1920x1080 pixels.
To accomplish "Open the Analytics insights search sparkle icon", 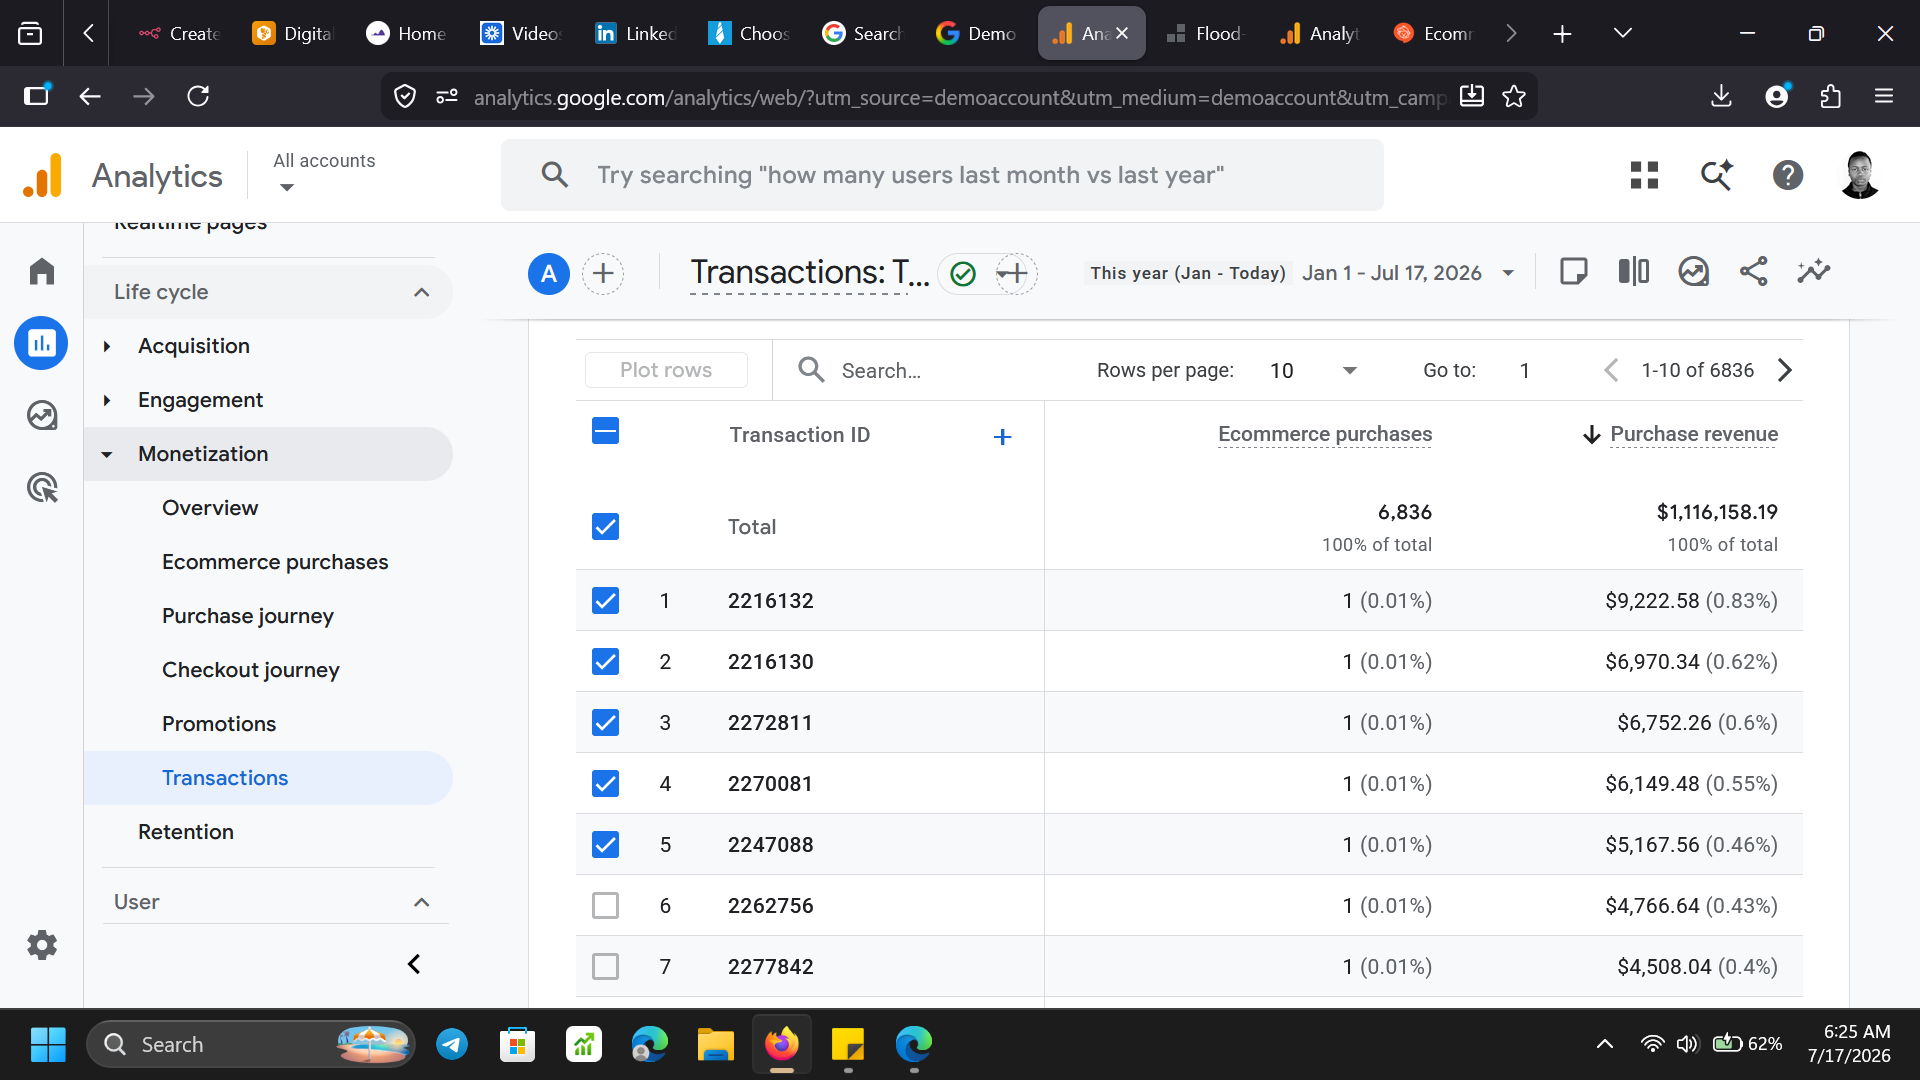I will point(1717,175).
